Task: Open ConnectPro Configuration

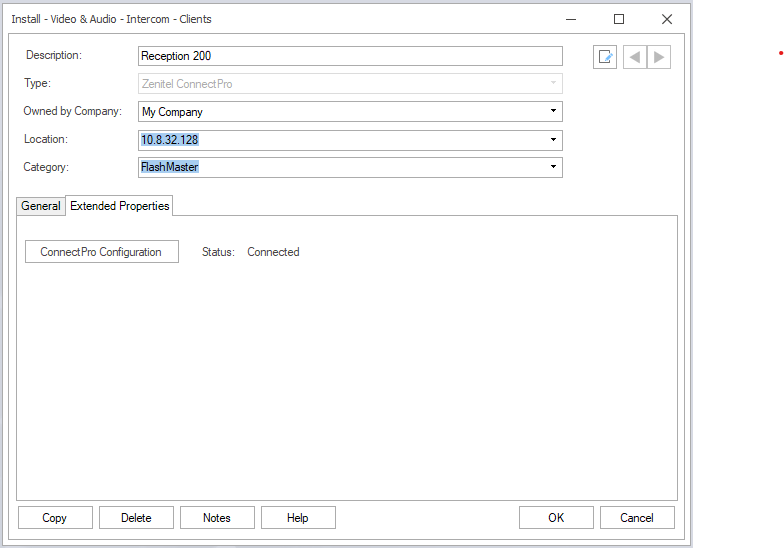Action: tap(101, 252)
